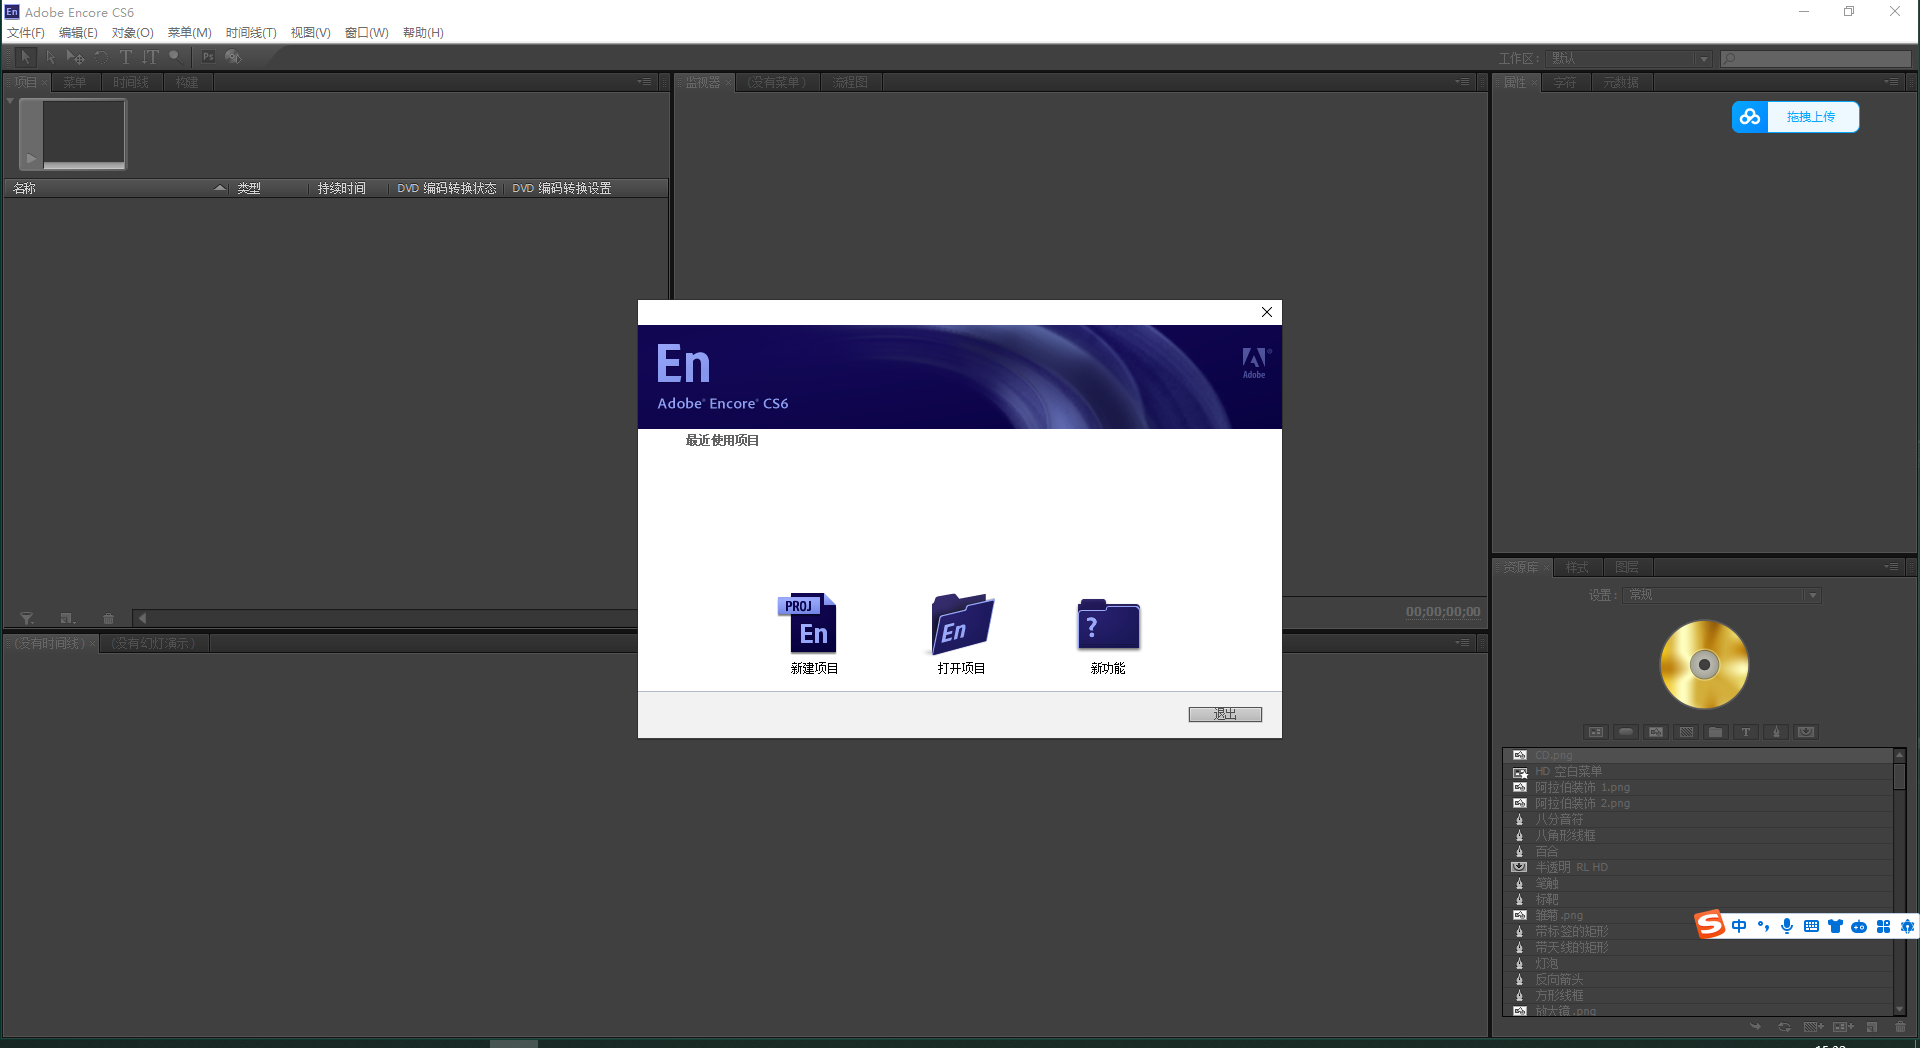This screenshot has width=1920, height=1048.
Task: Open the 编辑(E) menu
Action: click(78, 33)
